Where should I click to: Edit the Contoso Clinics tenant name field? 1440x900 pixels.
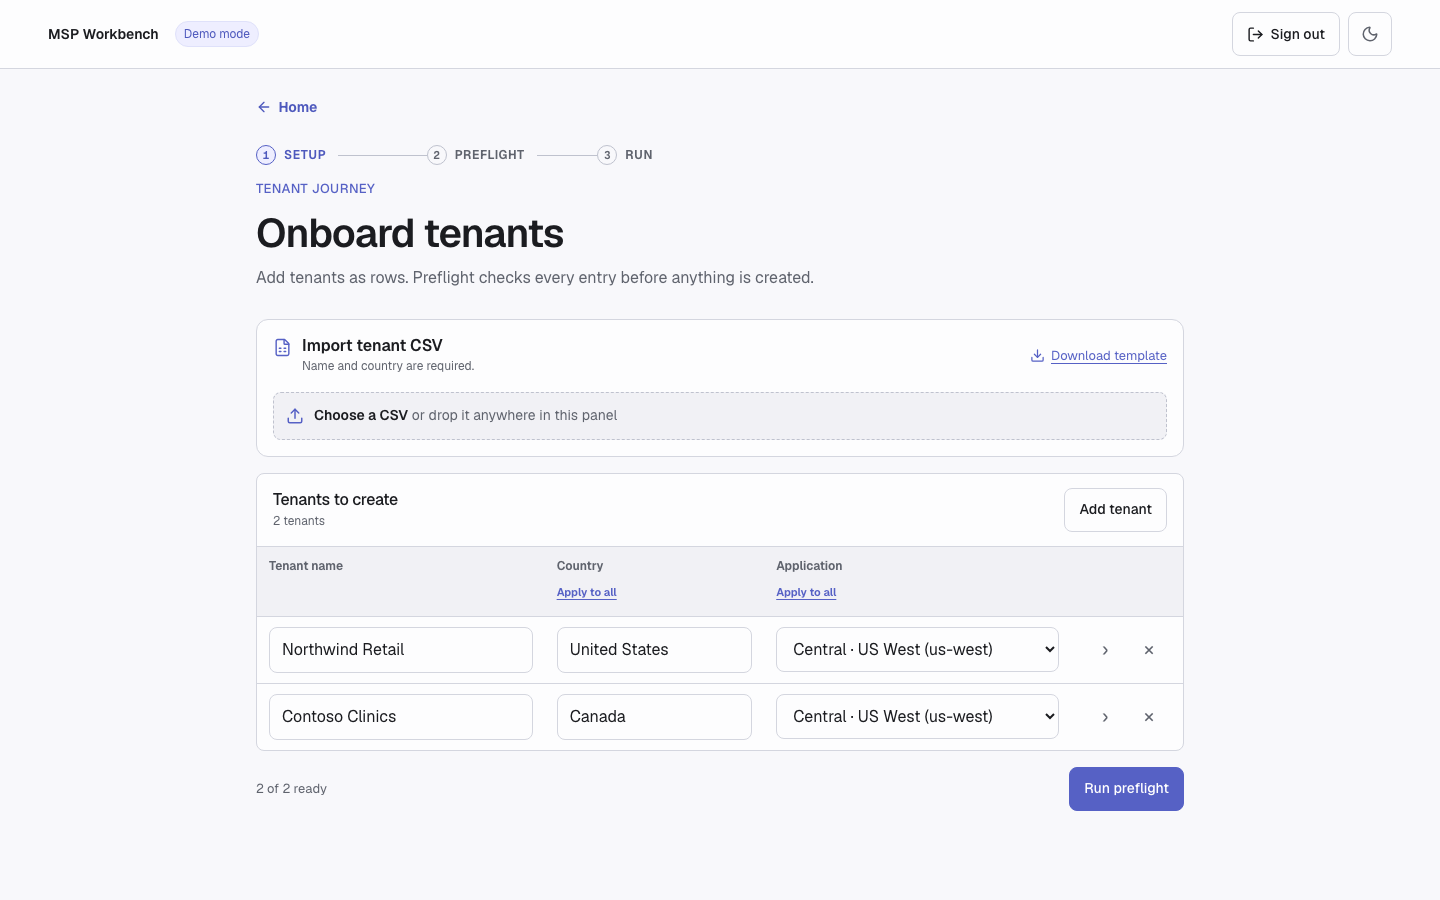pos(401,717)
